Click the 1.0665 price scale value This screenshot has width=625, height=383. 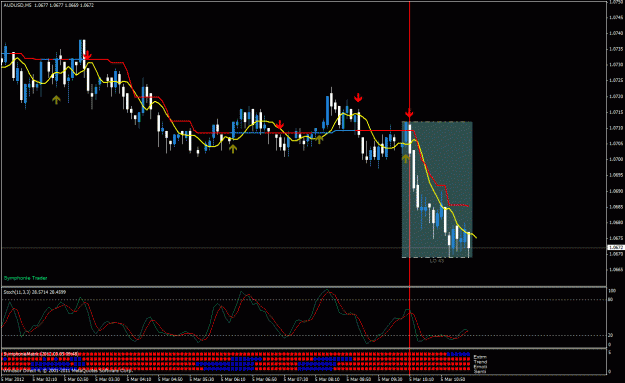tap(616, 269)
